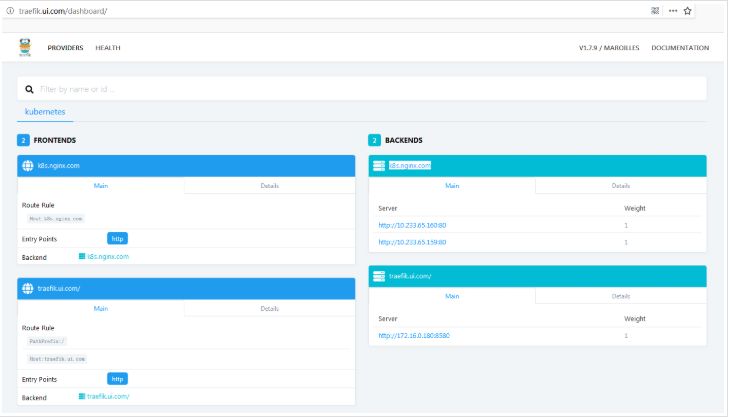This screenshot has width=730, height=418.
Task: Click globe icon of k8s.nginx.com frontend
Action: [28, 166]
